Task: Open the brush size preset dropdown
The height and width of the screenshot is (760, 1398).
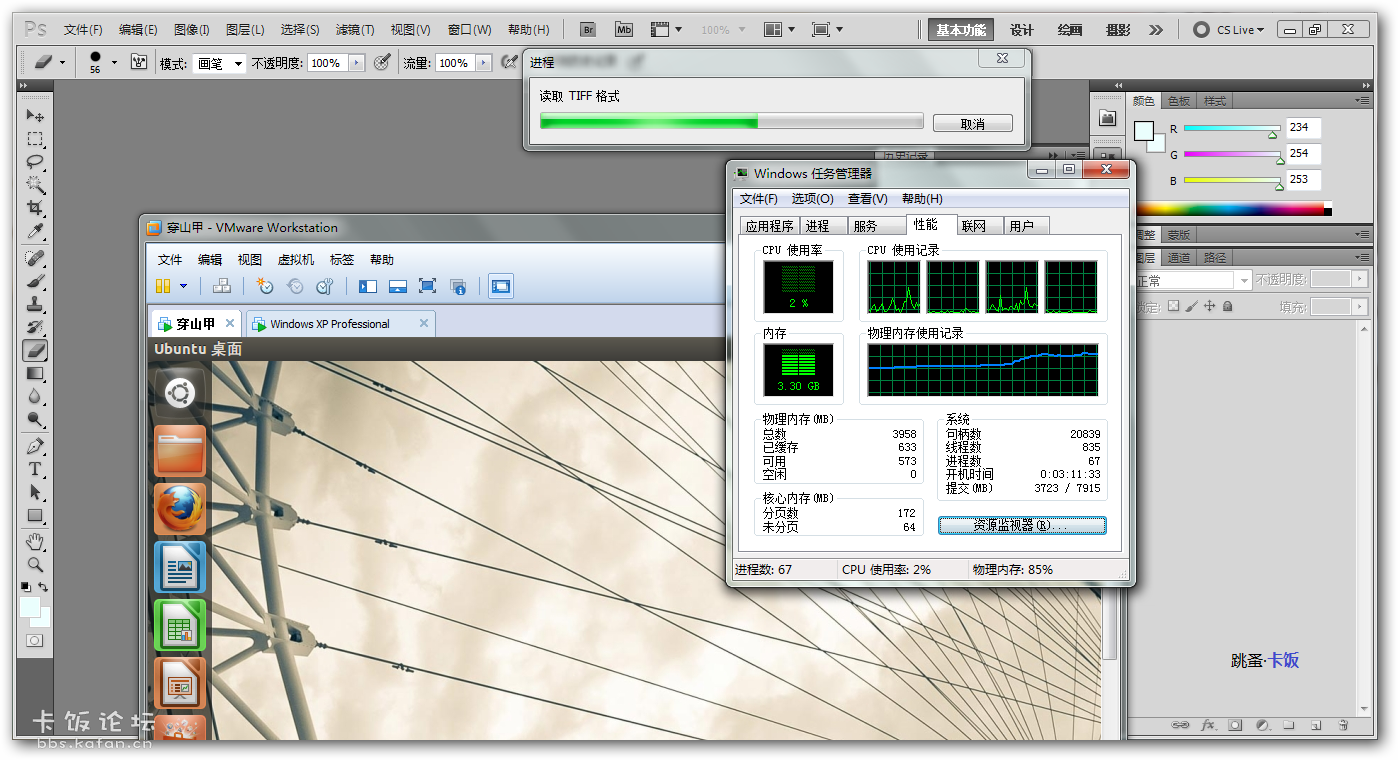Action: (114, 63)
